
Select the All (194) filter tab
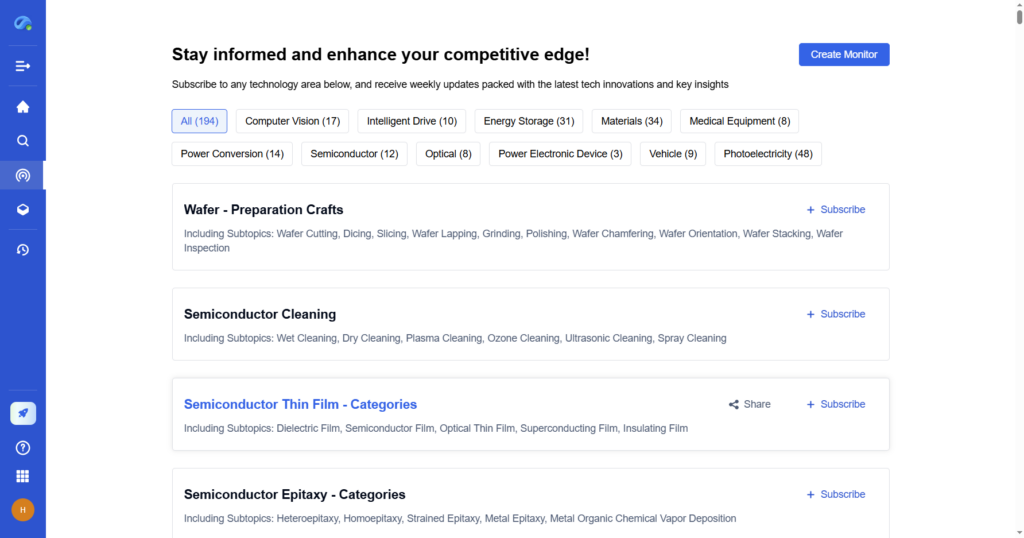click(199, 121)
